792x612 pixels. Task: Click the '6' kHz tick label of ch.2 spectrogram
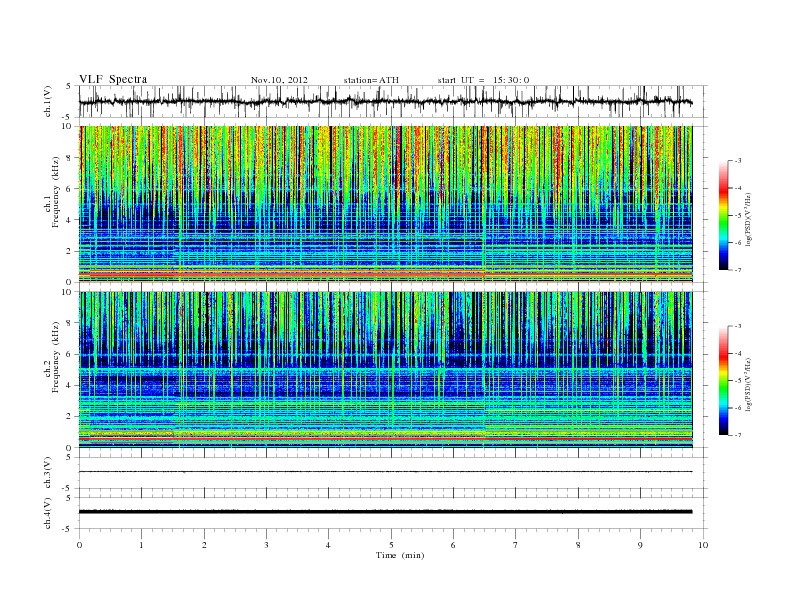(x=69, y=354)
